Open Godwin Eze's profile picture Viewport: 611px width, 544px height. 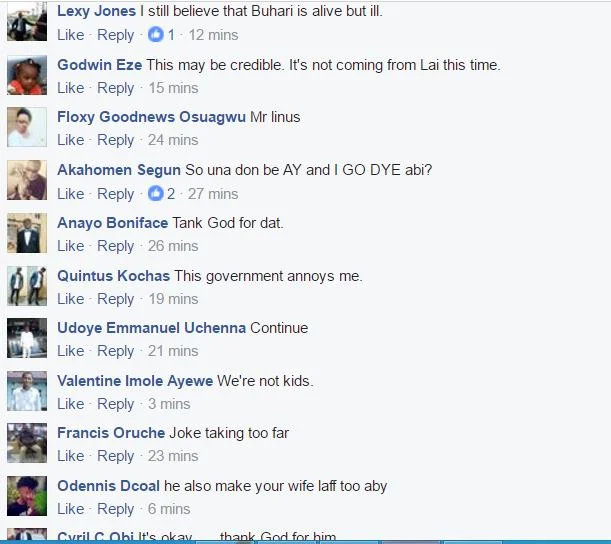pos(27,75)
